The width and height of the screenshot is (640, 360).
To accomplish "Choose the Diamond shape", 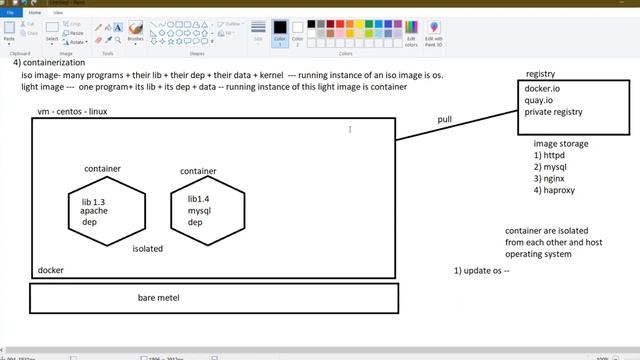I will click(162, 33).
